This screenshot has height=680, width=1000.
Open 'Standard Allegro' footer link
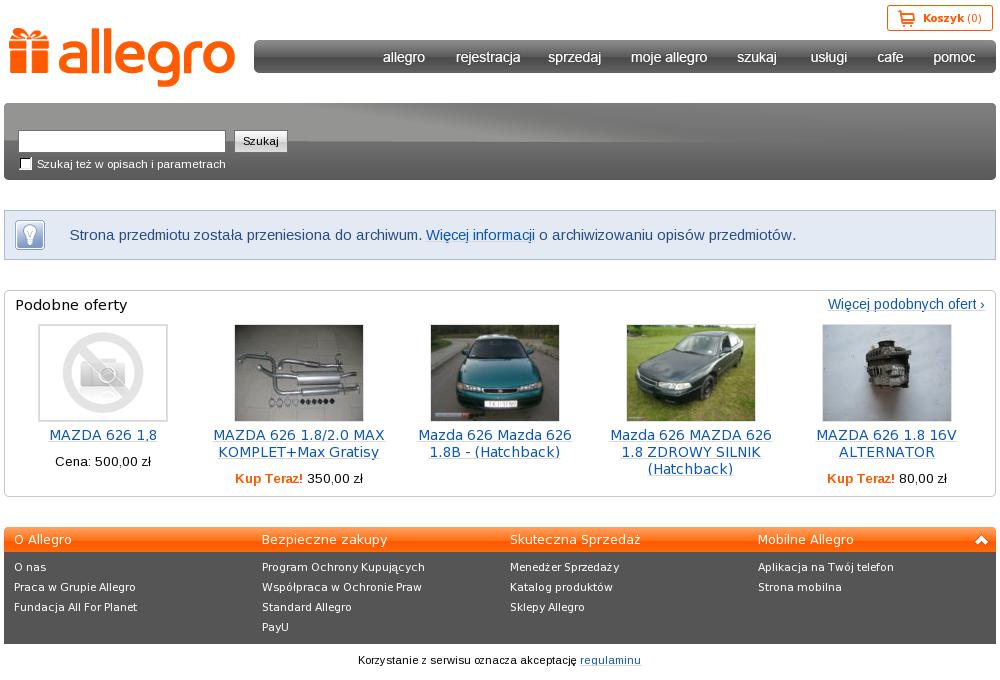[307, 607]
